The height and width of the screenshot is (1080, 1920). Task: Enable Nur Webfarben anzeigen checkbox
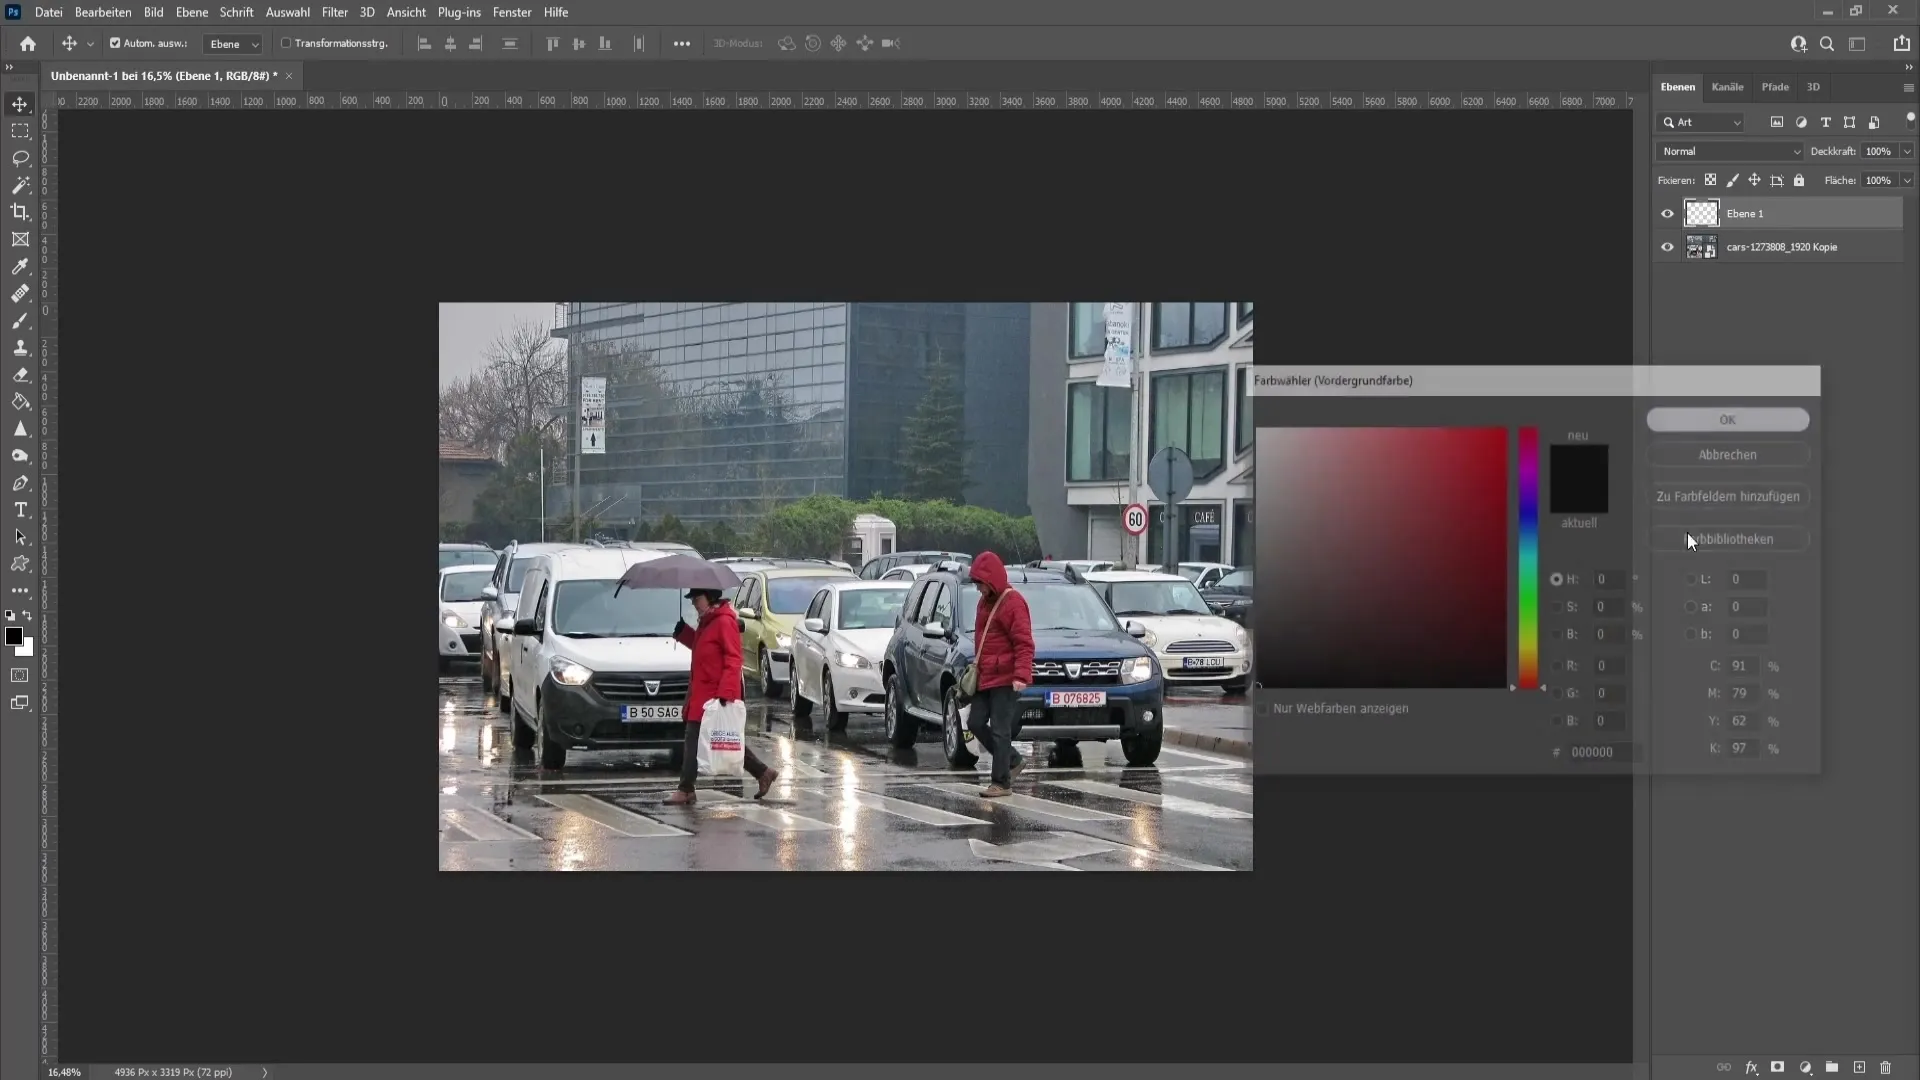coord(1262,708)
